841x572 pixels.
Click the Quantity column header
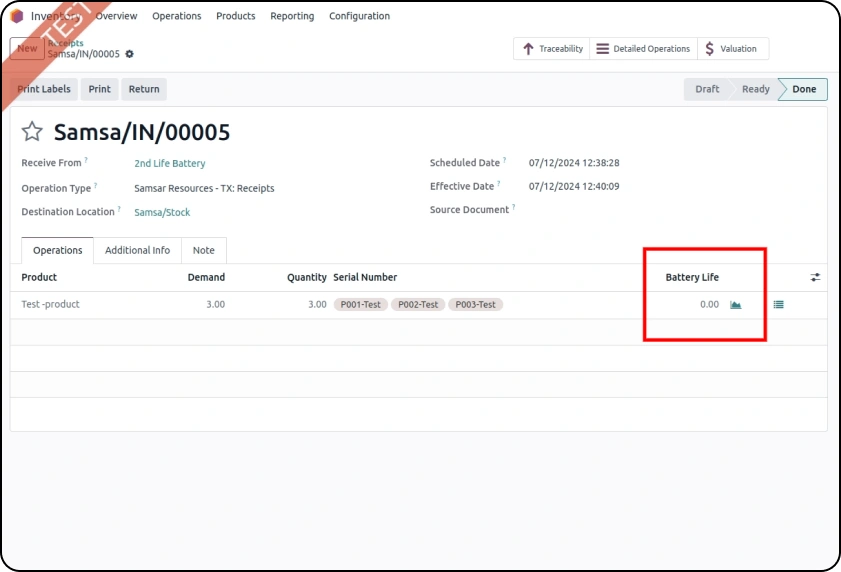tap(307, 277)
